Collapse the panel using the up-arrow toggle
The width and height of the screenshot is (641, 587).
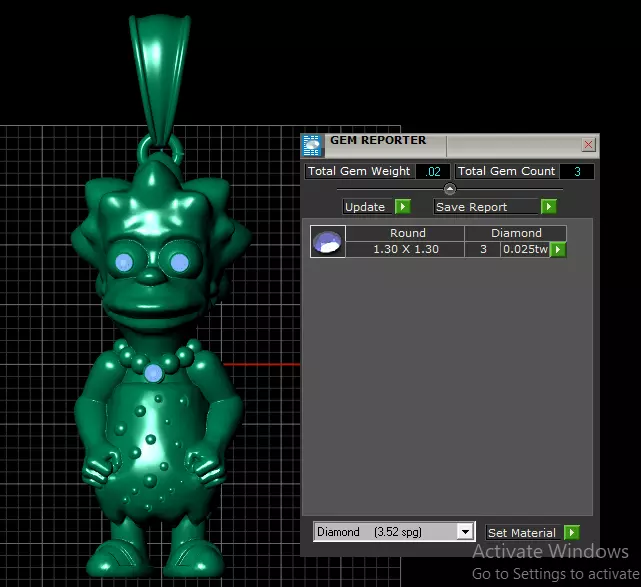450,189
